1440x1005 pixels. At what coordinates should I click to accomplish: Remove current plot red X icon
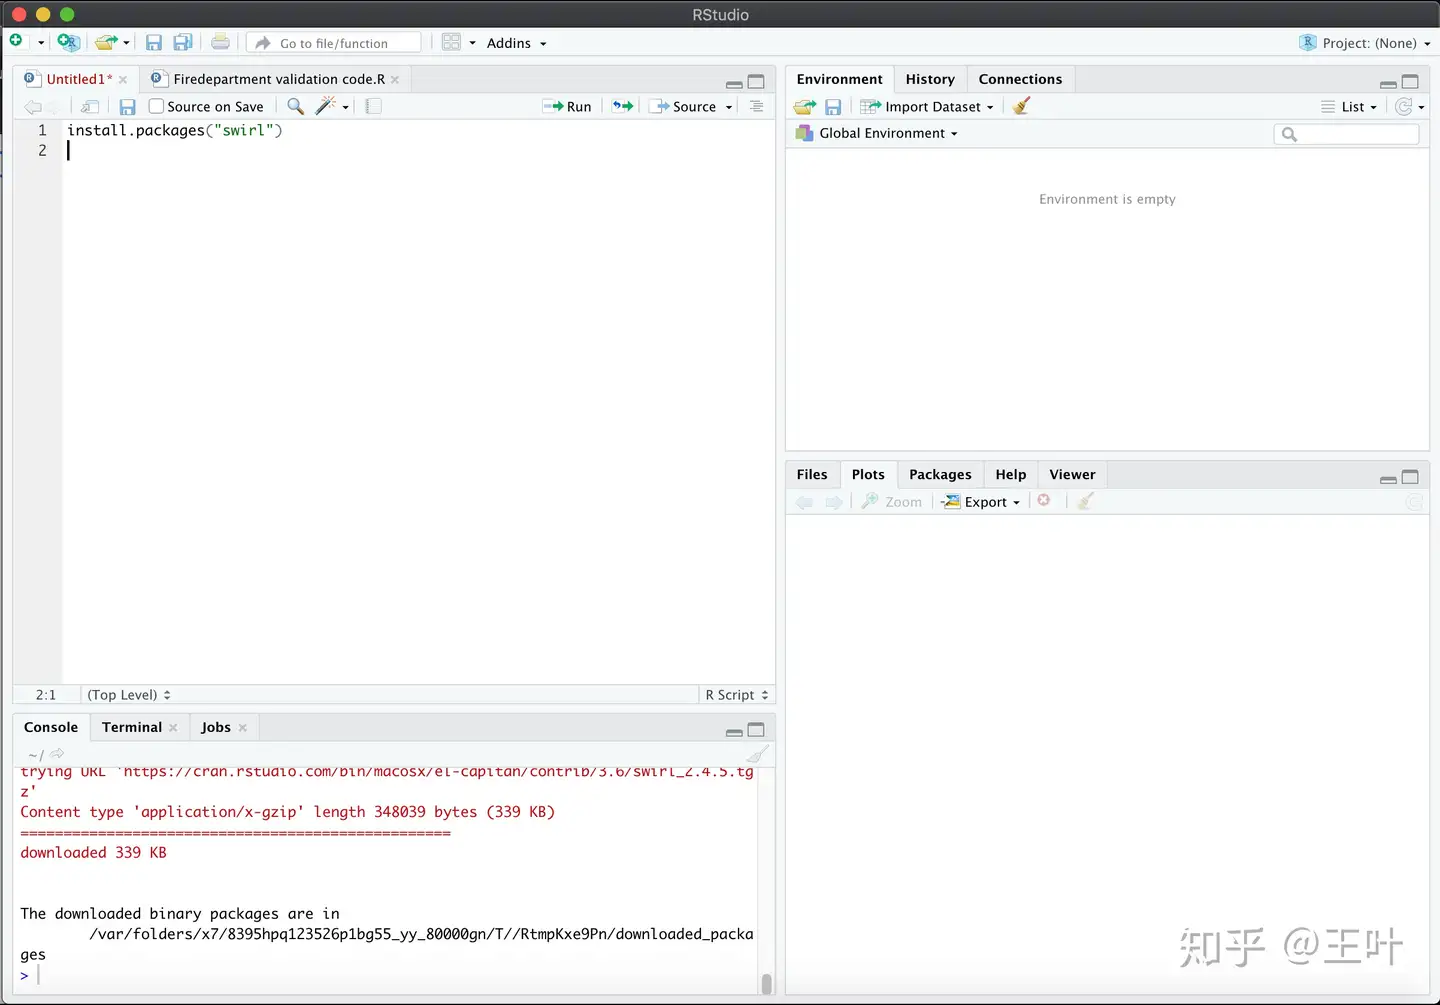click(x=1044, y=501)
